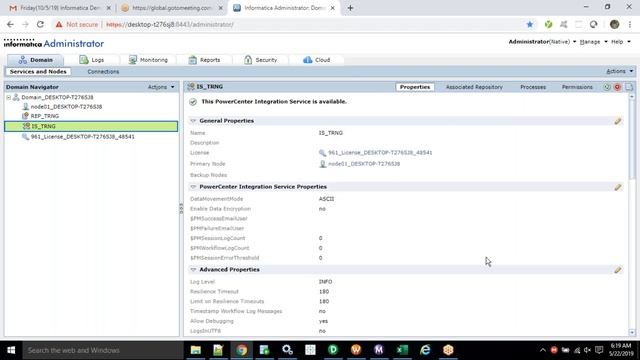Click the node icon beside node01 in tree
The height and width of the screenshot is (360, 640).
(25, 107)
